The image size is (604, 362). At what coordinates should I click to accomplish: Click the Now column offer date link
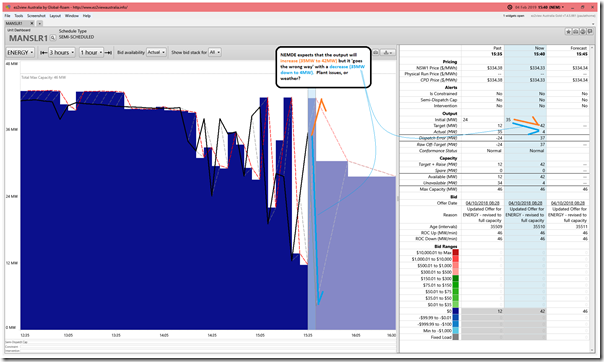click(x=525, y=203)
